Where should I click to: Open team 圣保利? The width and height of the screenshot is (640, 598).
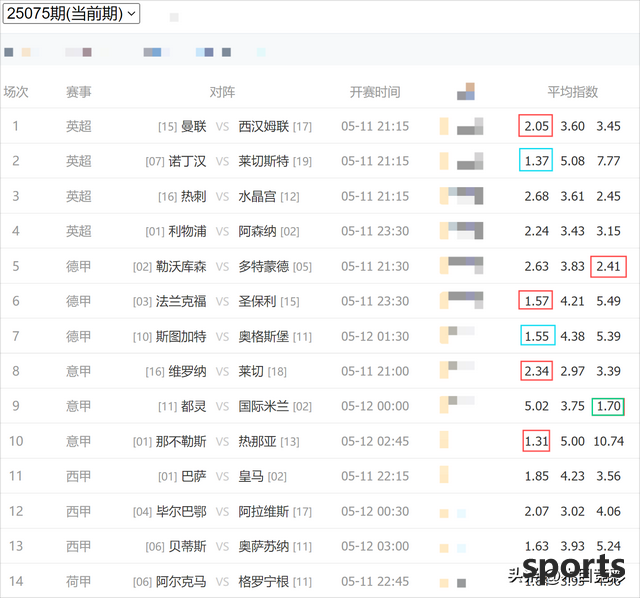point(258,301)
